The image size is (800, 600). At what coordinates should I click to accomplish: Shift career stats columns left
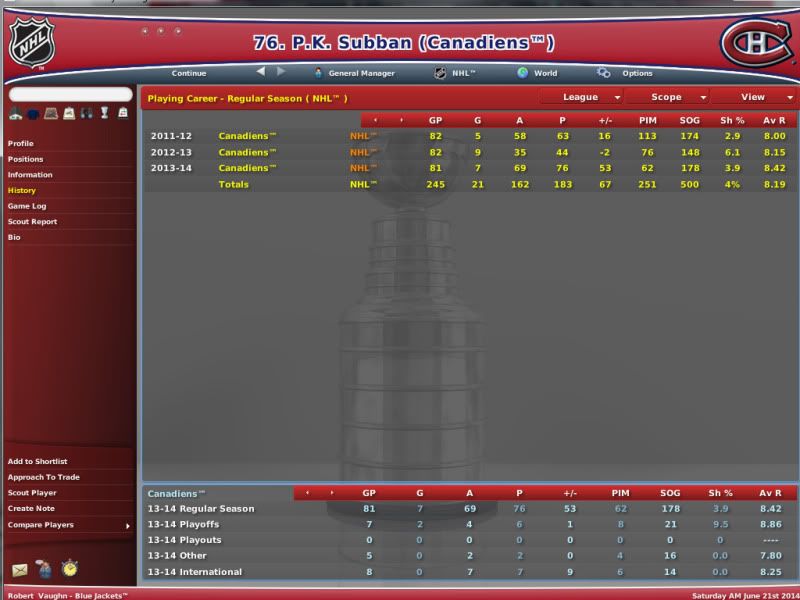[x=376, y=120]
